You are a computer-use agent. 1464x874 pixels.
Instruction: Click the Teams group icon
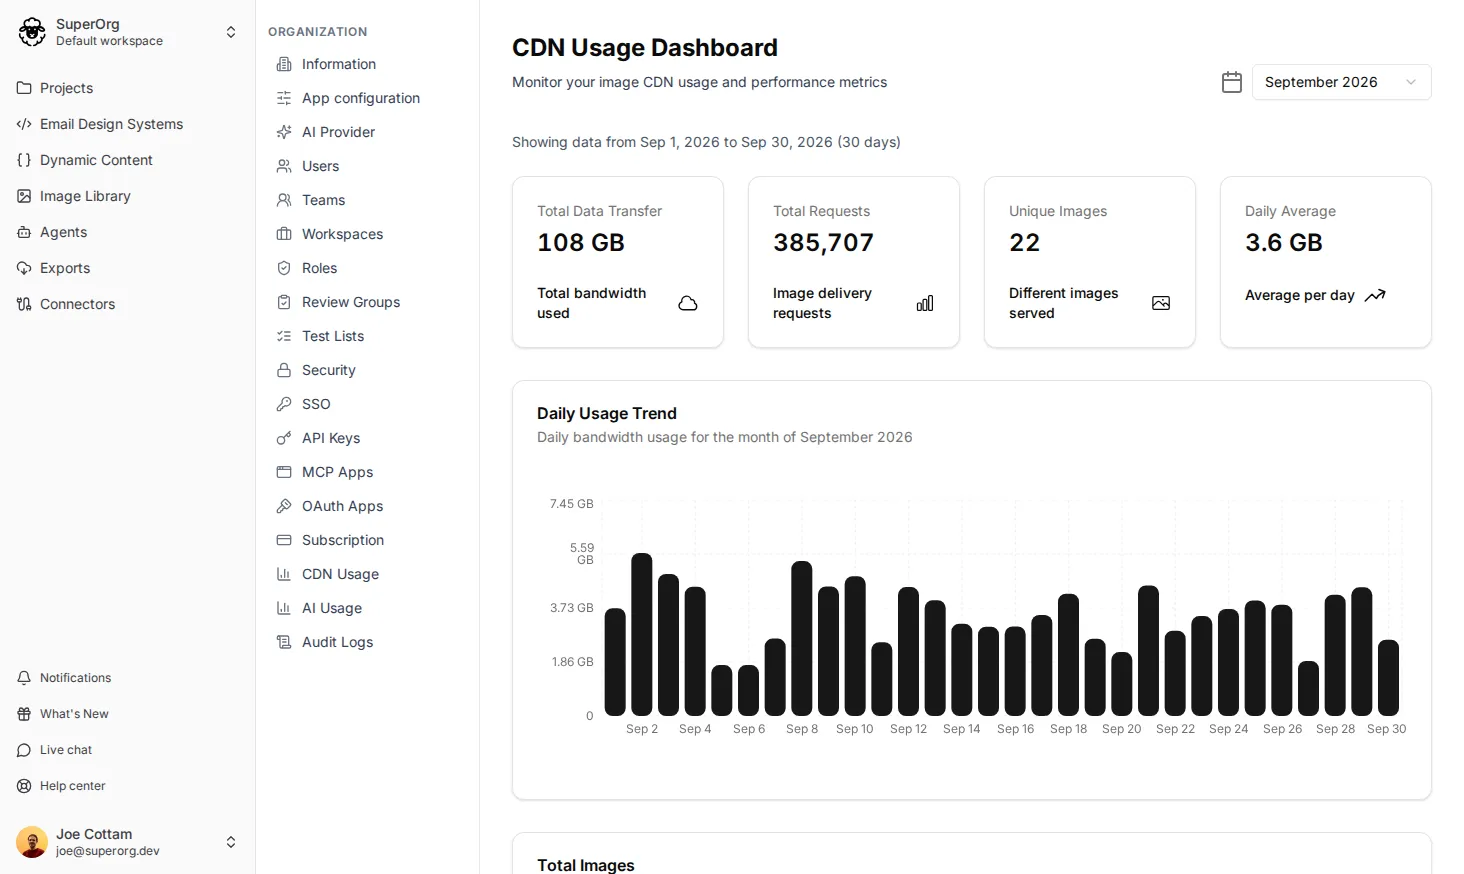coord(284,200)
